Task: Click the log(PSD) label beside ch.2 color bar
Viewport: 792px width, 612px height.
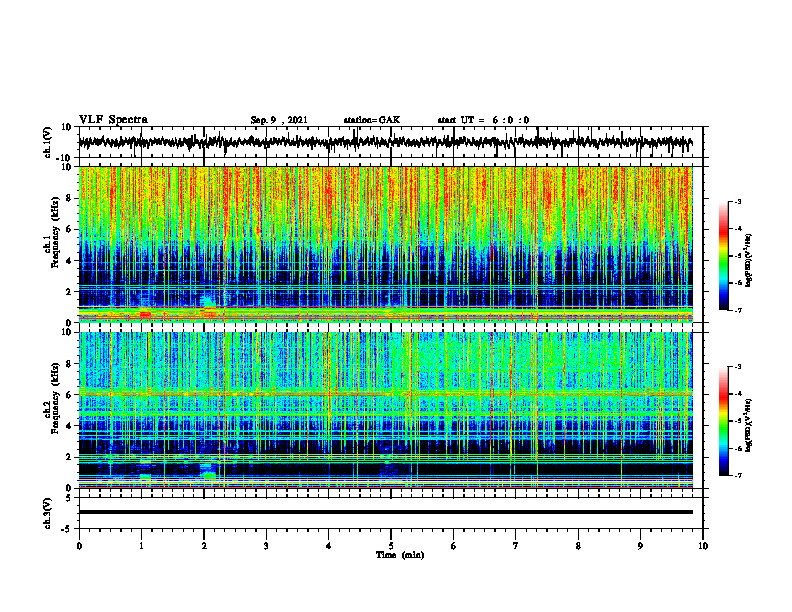Action: pyautogui.click(x=749, y=425)
